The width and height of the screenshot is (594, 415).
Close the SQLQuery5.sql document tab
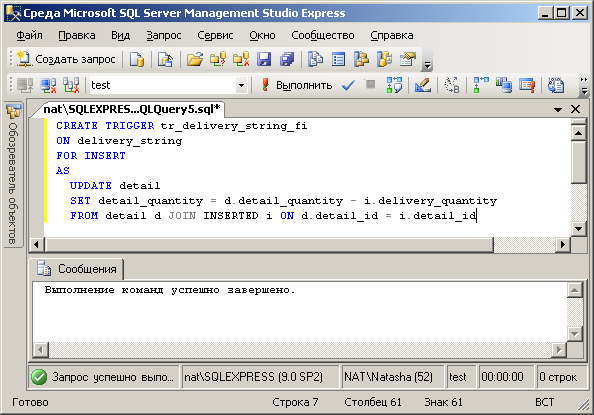click(x=575, y=110)
